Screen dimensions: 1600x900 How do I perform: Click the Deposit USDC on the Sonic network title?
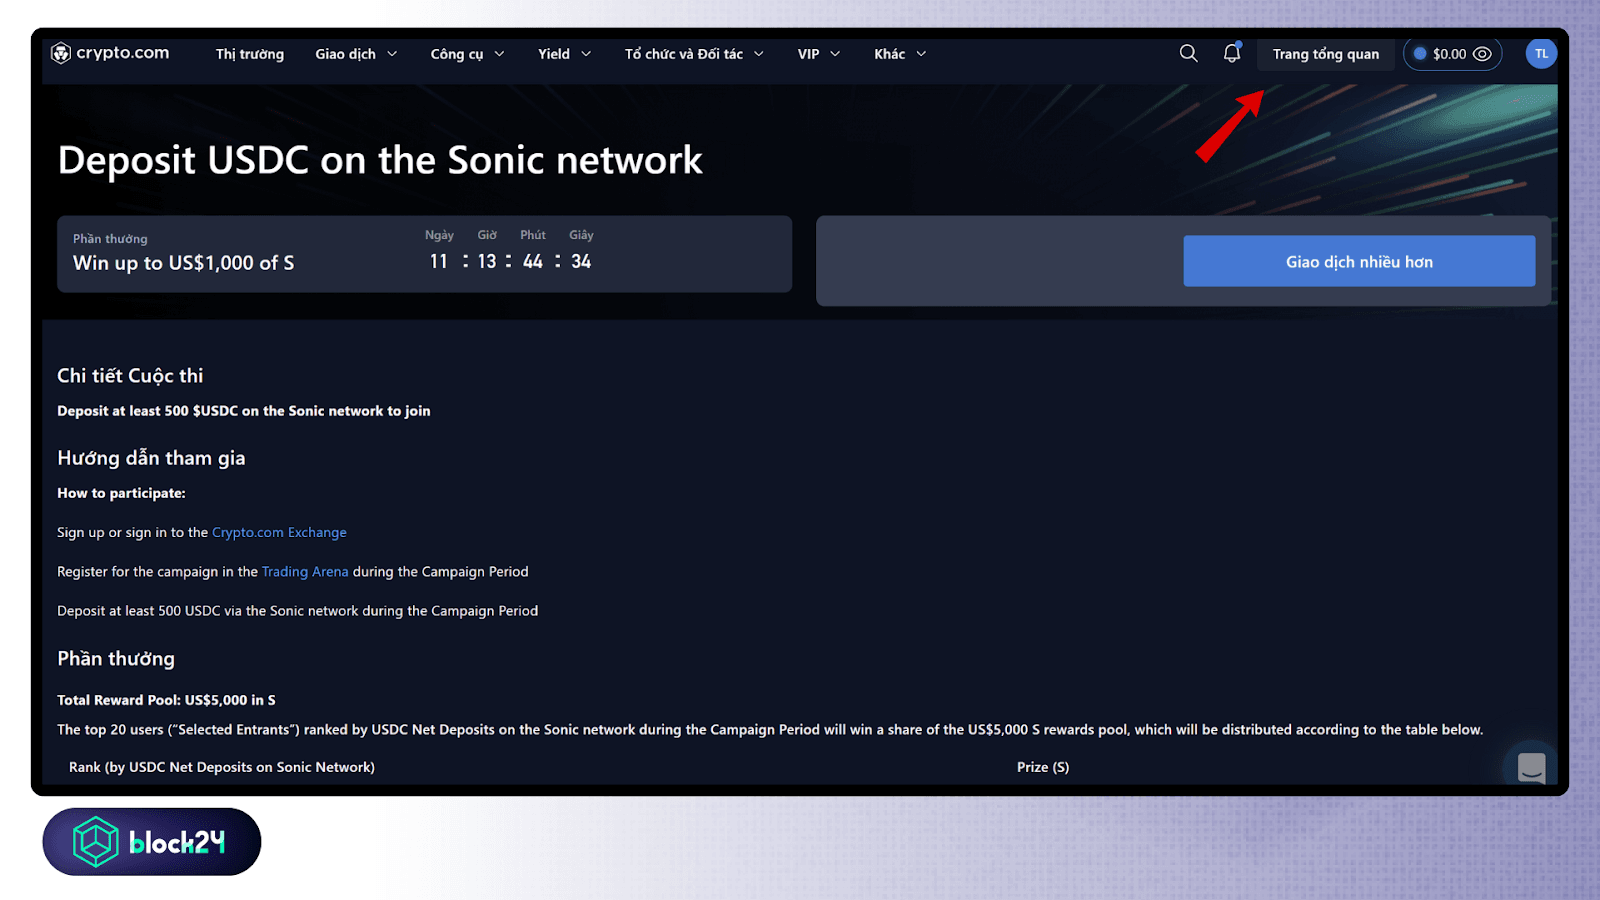point(380,160)
